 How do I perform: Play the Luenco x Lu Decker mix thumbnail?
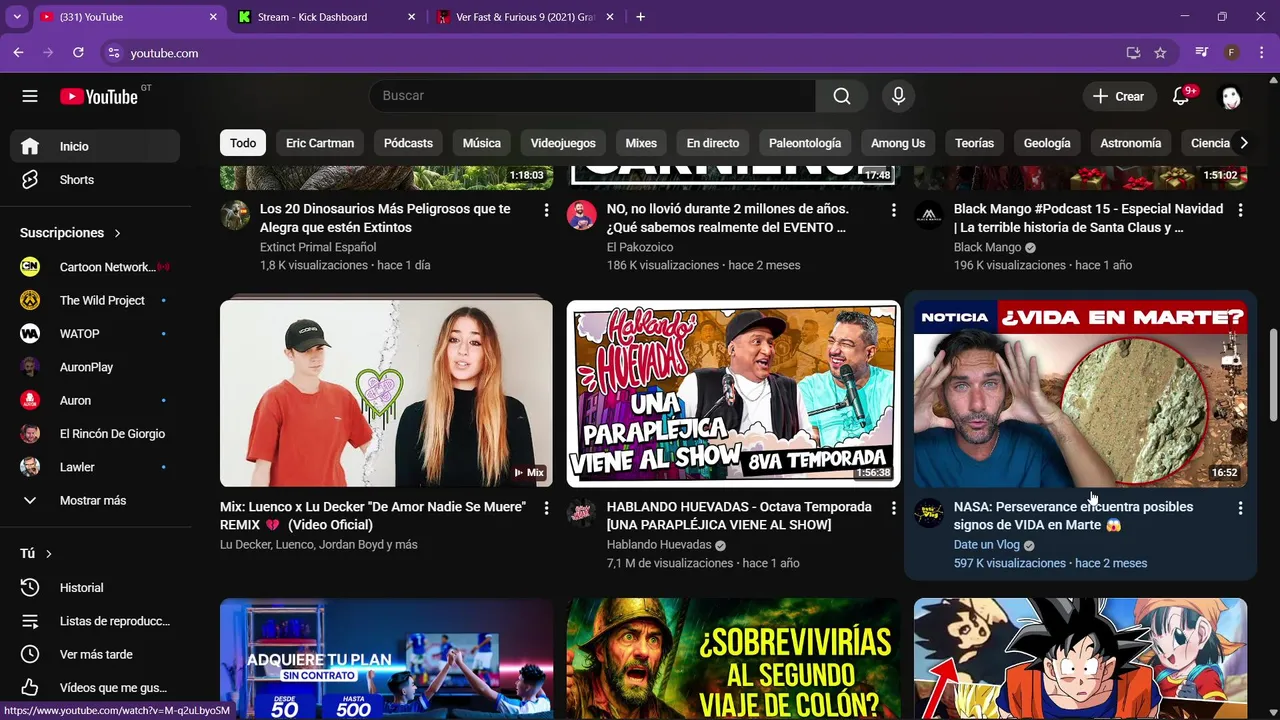pyautogui.click(x=386, y=394)
